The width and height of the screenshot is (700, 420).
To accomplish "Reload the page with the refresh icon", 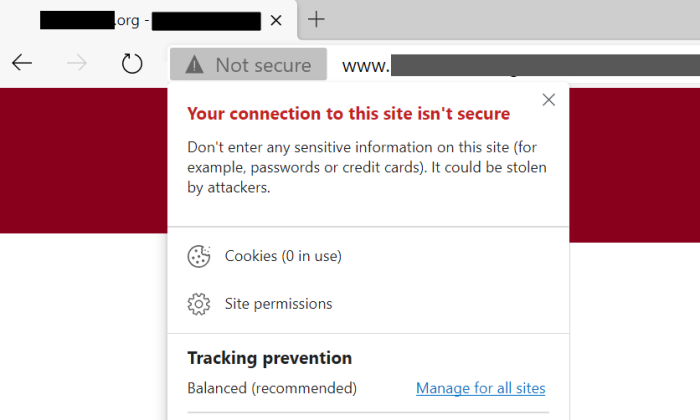I will click(x=132, y=63).
